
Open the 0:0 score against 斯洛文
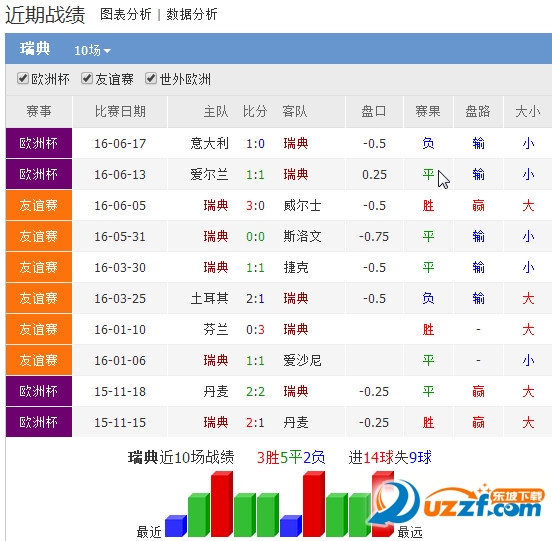[x=255, y=236]
